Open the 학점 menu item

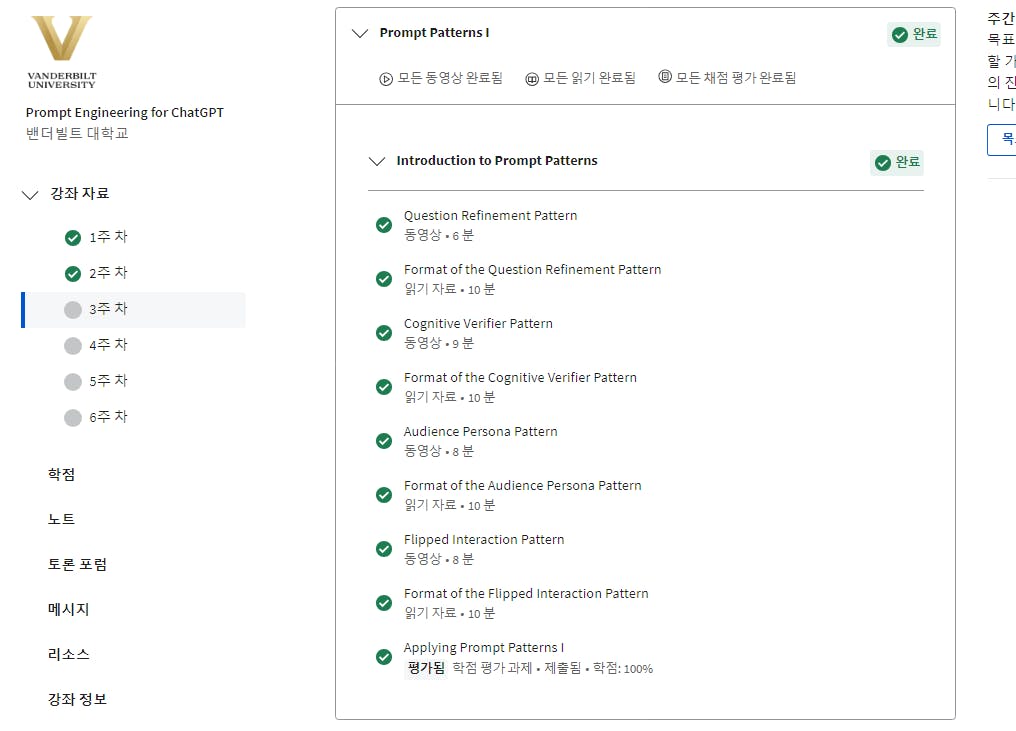tap(62, 475)
